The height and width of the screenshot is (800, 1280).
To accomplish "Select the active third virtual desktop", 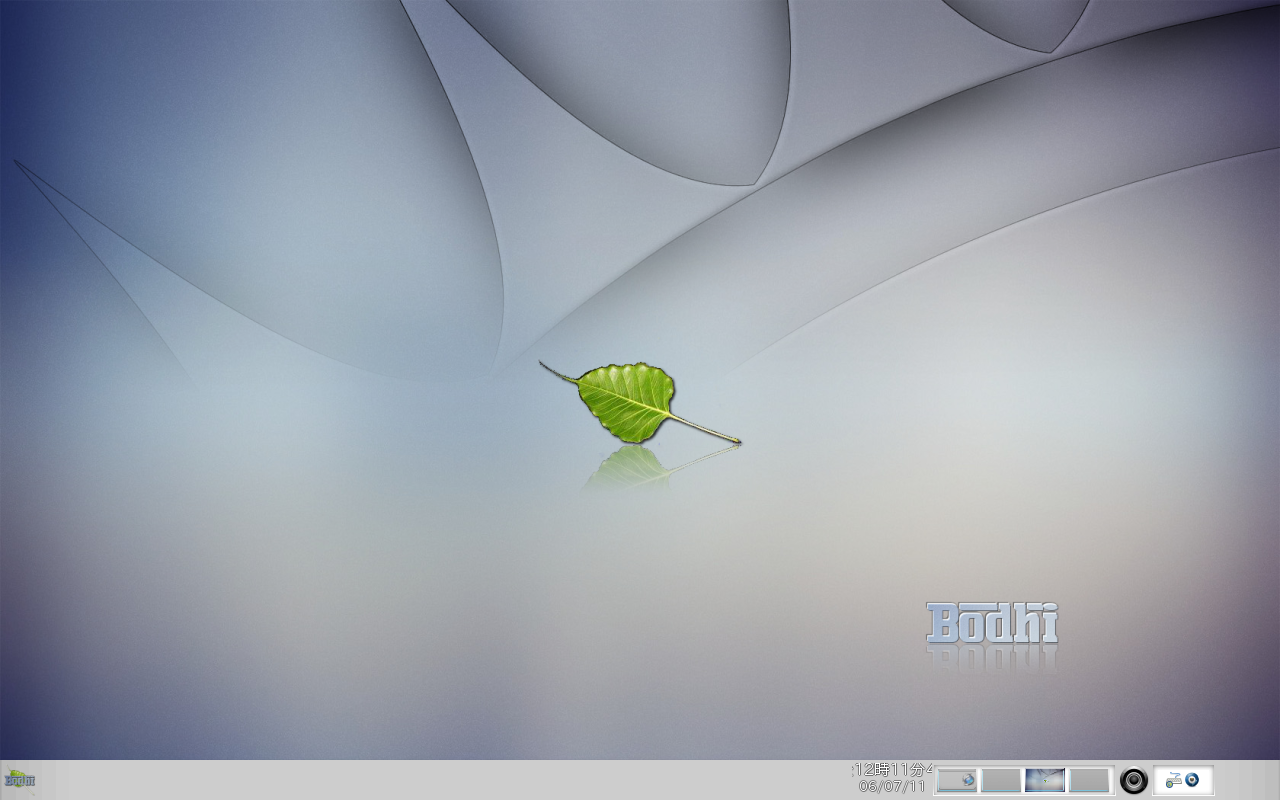I will pyautogui.click(x=1046, y=780).
